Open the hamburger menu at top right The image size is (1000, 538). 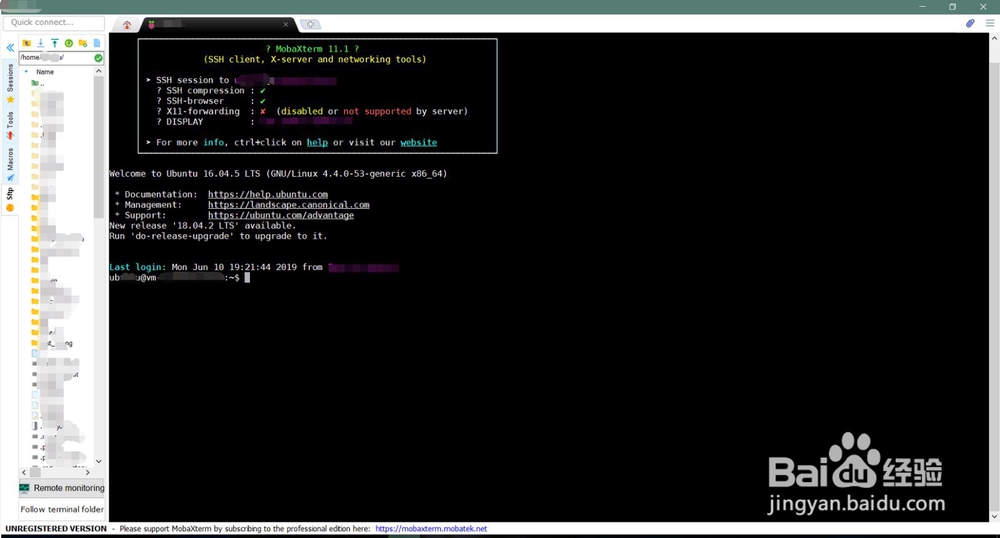990,23
